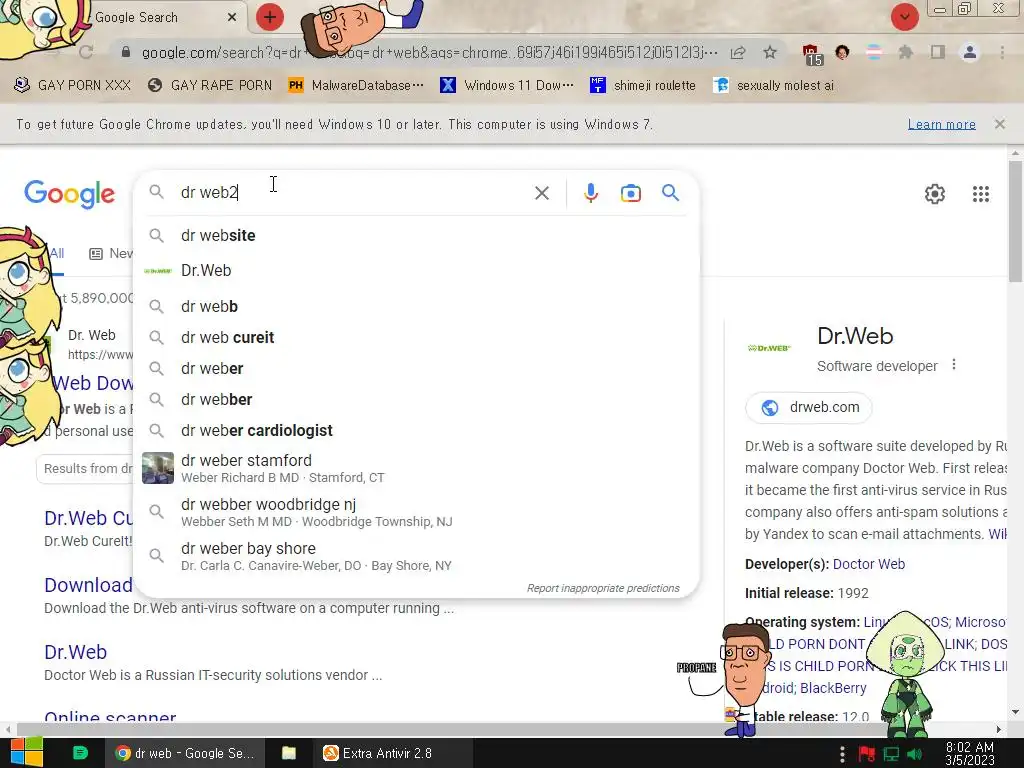1024x768 pixels.
Task: Click into the search box containing dr web2
Action: pyautogui.click(x=353, y=193)
